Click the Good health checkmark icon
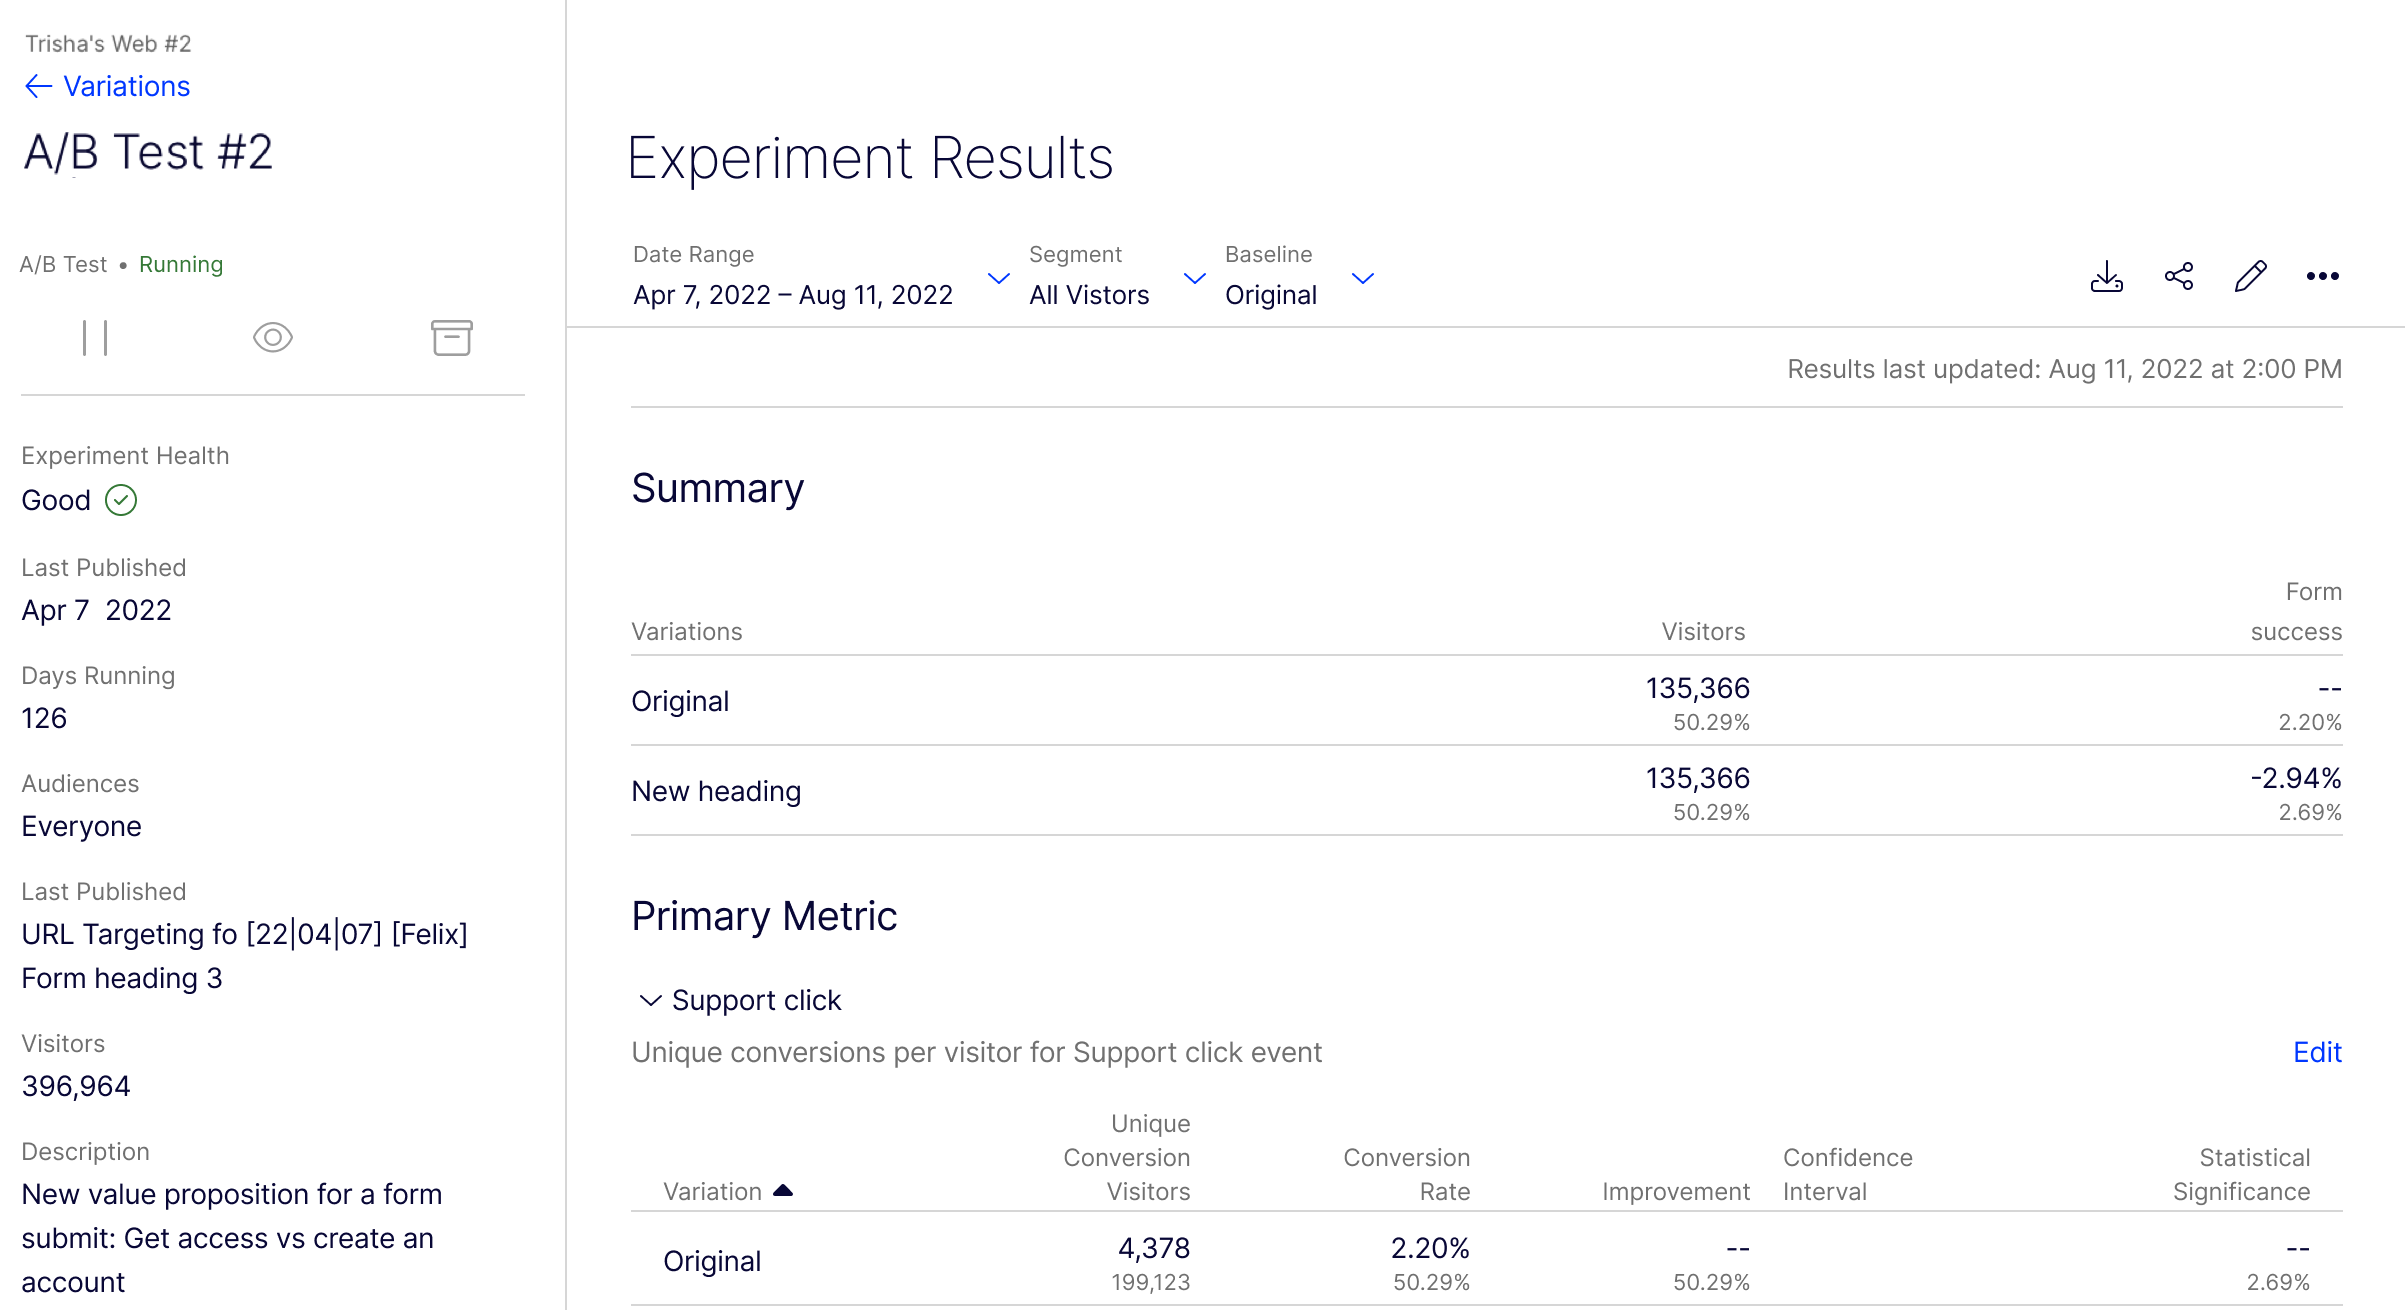Viewport: 2405px width, 1310px height. click(121, 500)
